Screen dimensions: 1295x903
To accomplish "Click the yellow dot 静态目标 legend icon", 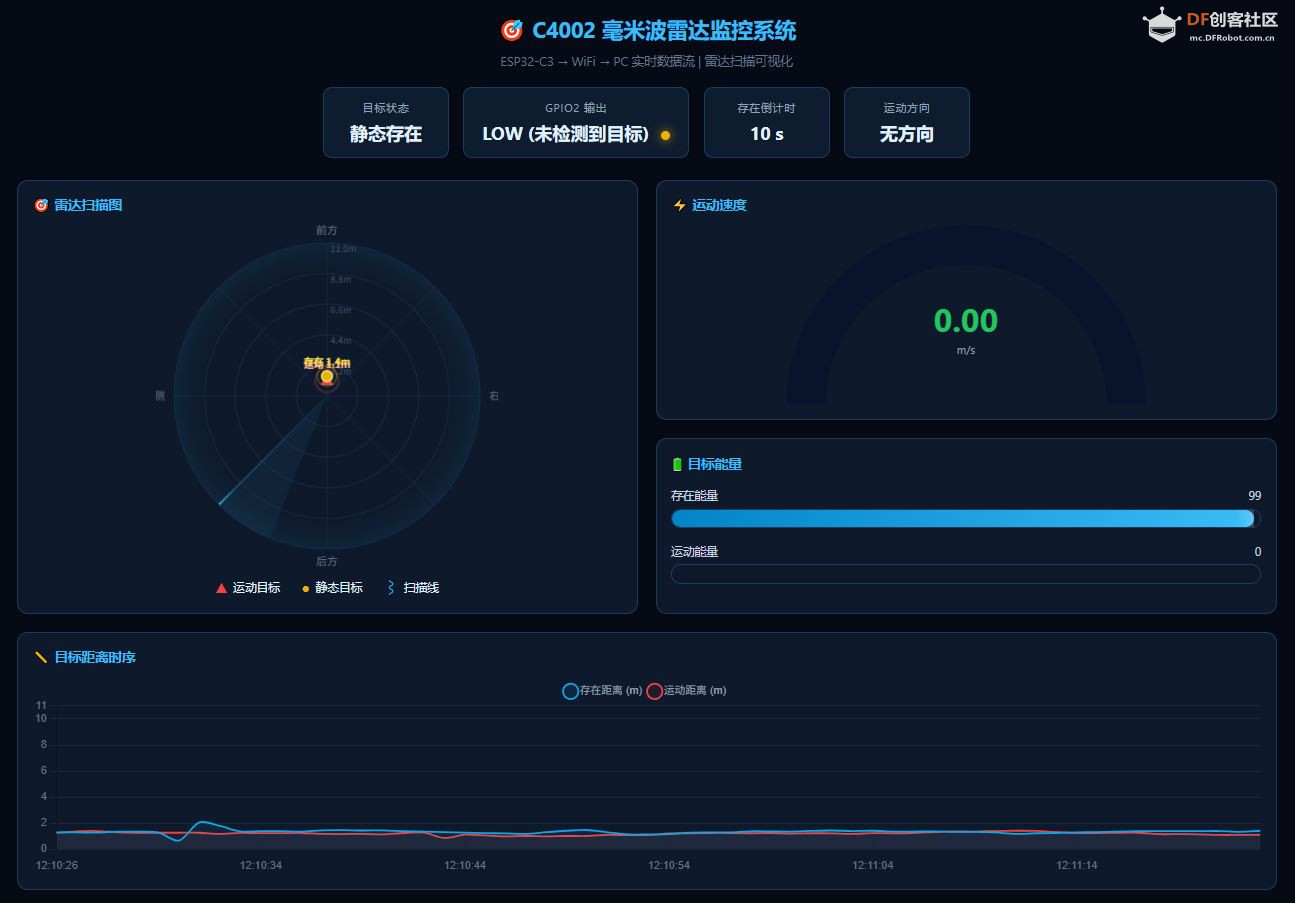I will point(306,589).
